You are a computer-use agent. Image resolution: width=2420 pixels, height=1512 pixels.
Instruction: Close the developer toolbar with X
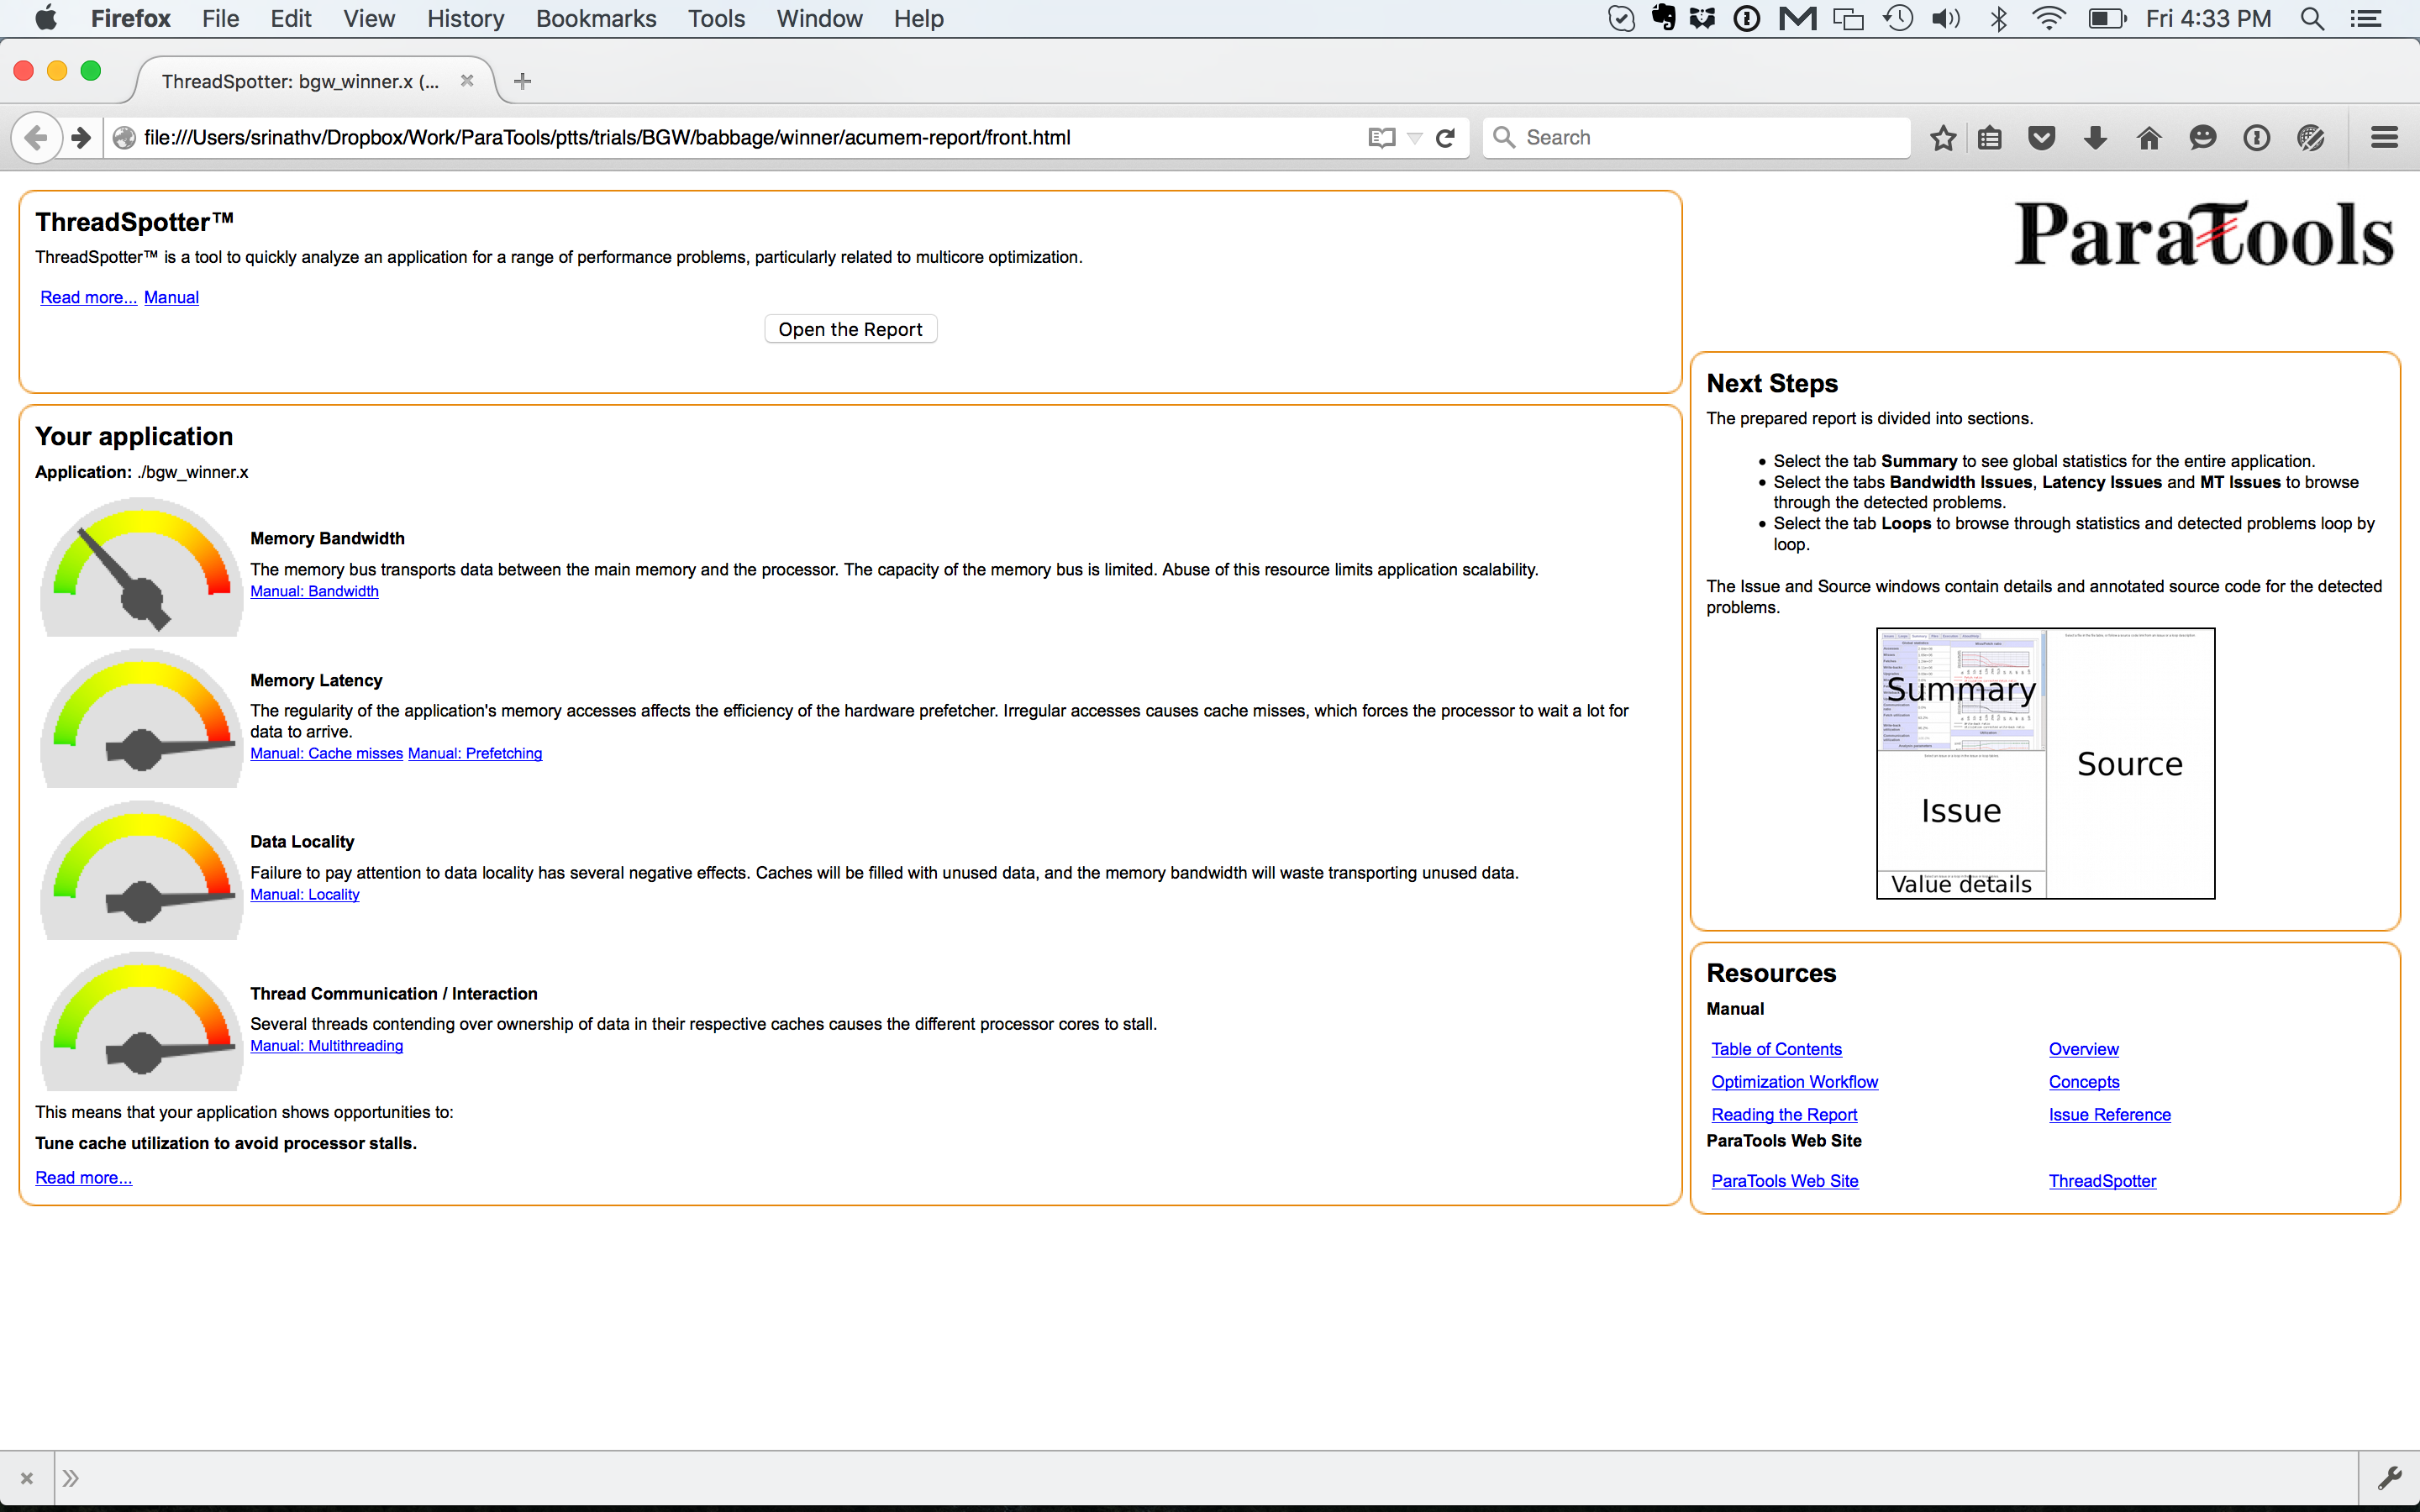point(27,1478)
